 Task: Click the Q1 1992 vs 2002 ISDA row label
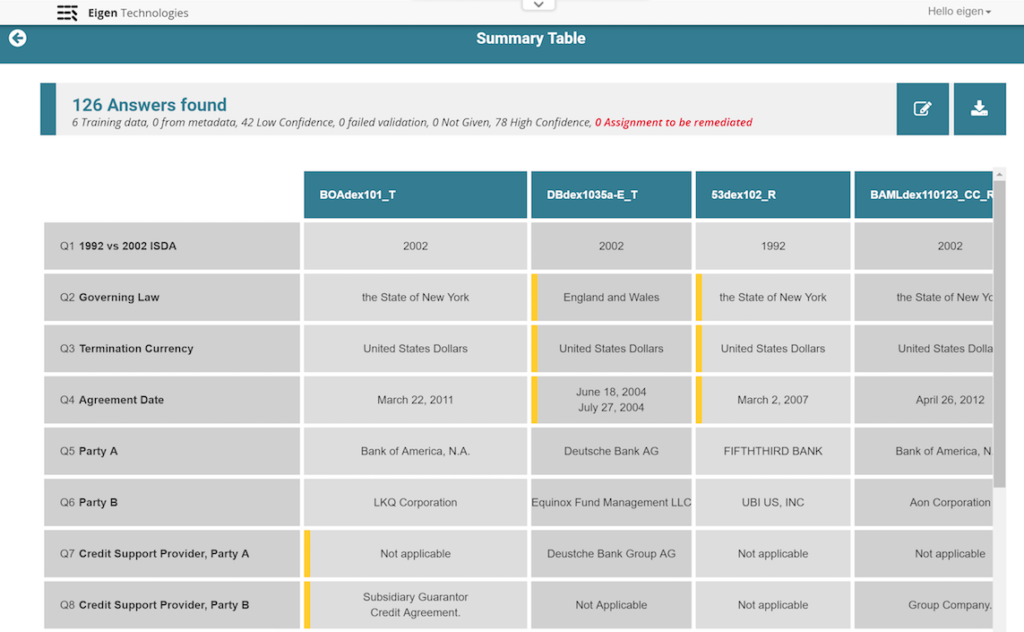(172, 246)
